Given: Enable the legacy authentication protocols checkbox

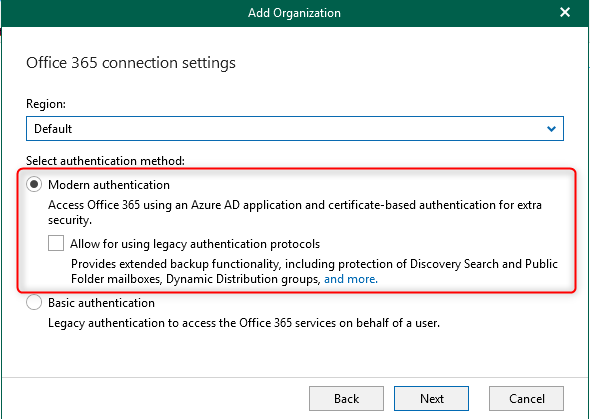Looking at the screenshot, I should coord(56,243).
